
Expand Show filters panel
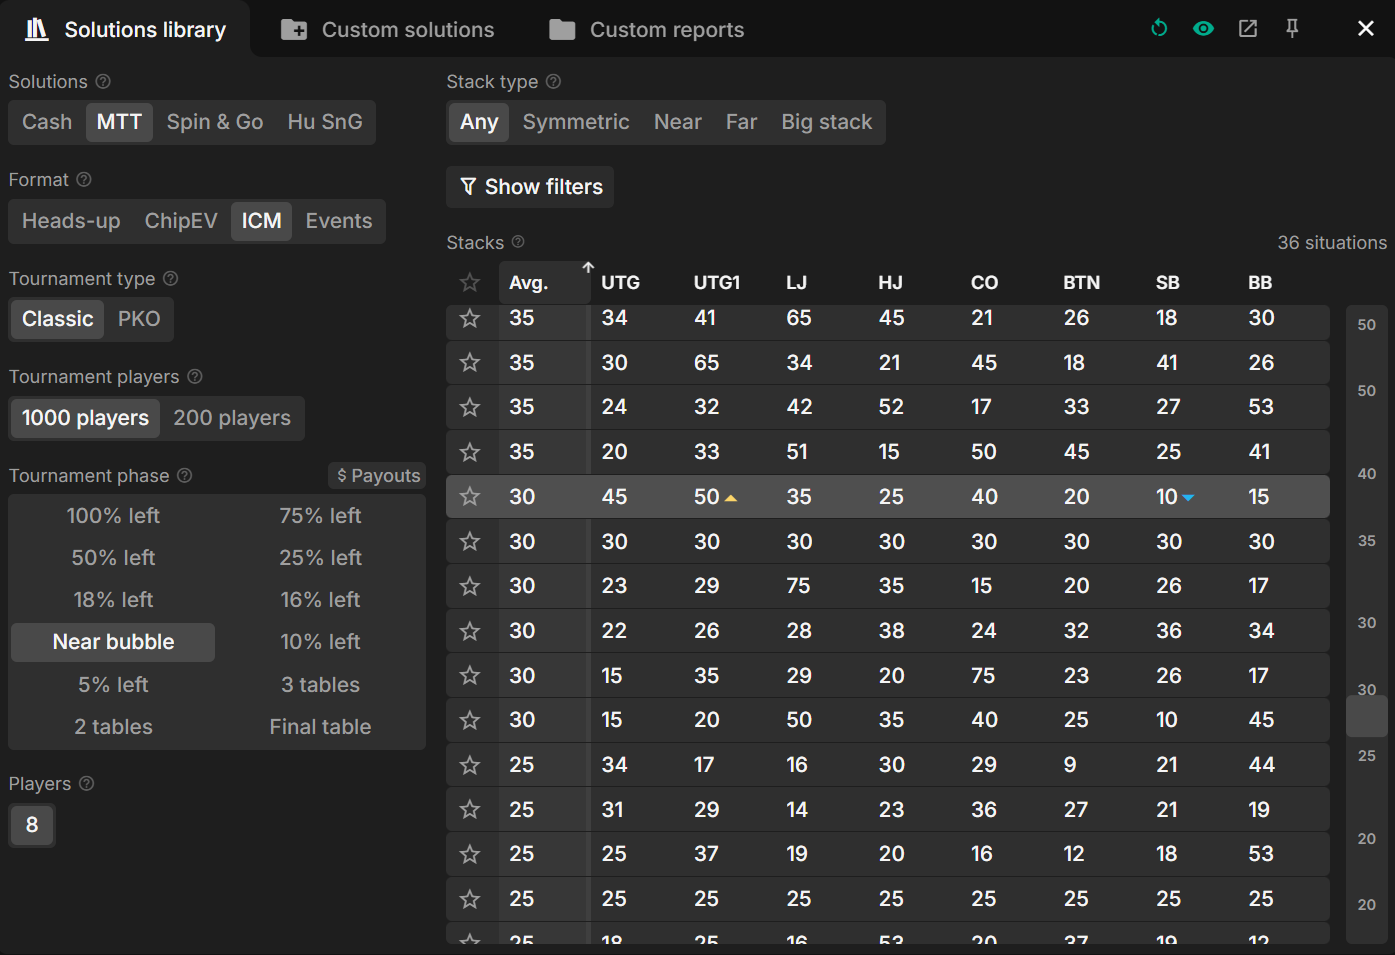(531, 187)
